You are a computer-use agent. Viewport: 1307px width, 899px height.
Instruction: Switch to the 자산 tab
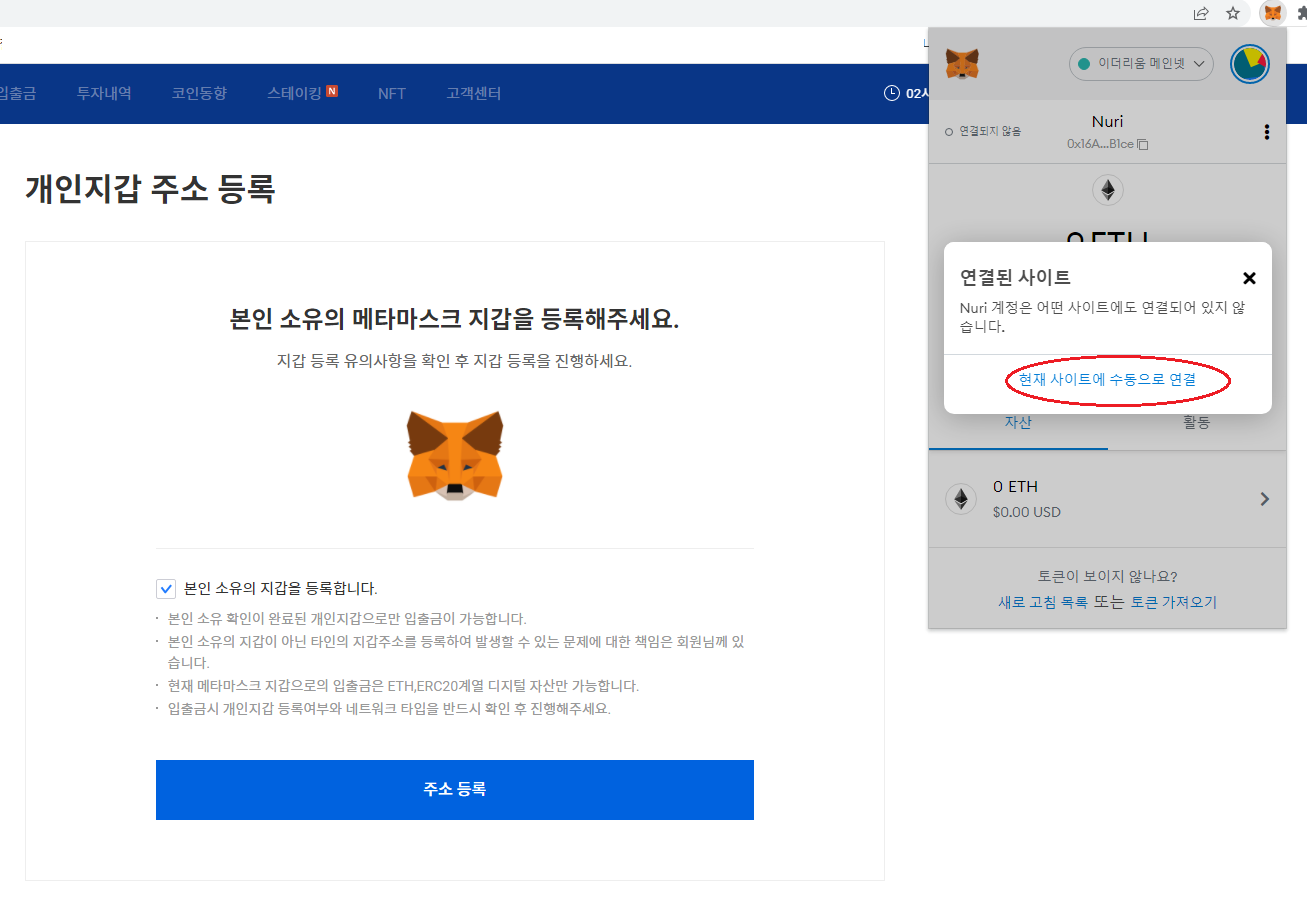pos(1018,423)
